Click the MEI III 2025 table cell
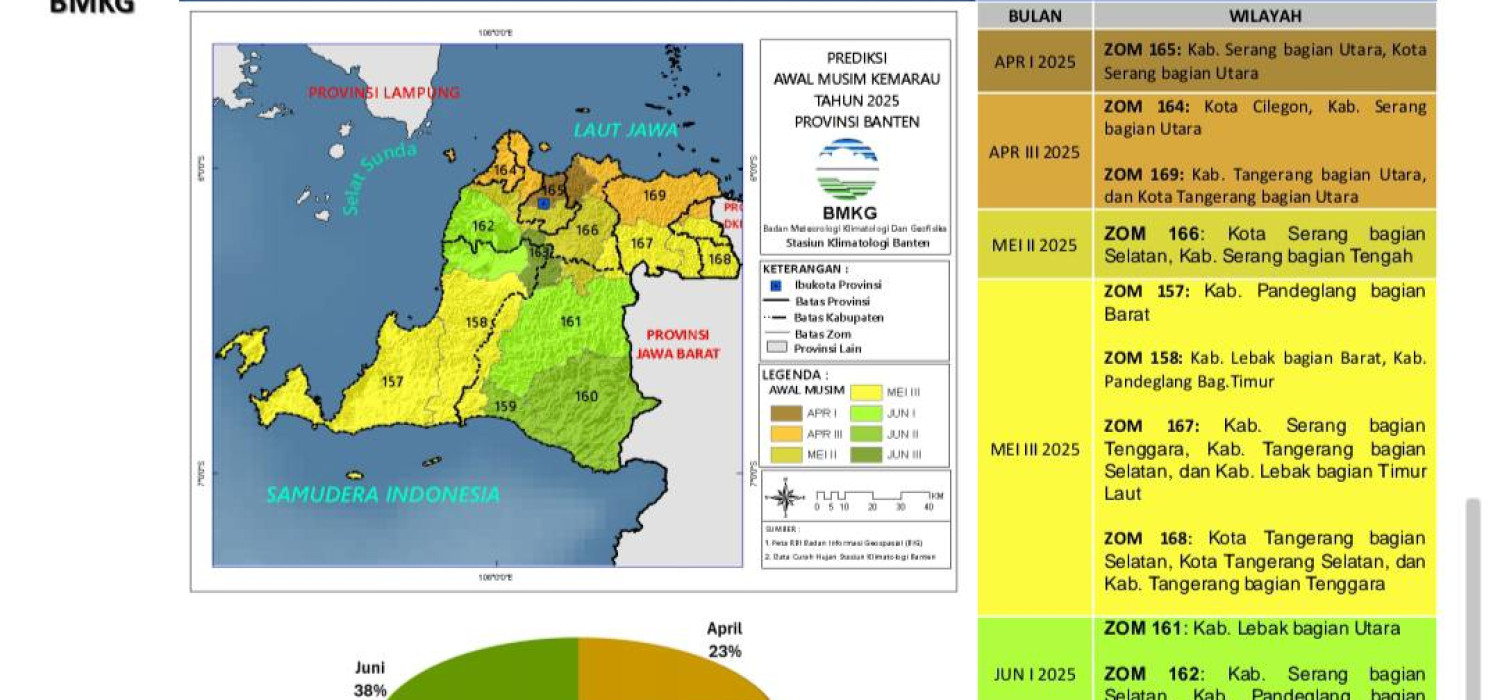Screen dimensions: 1500x700 tap(1035, 449)
